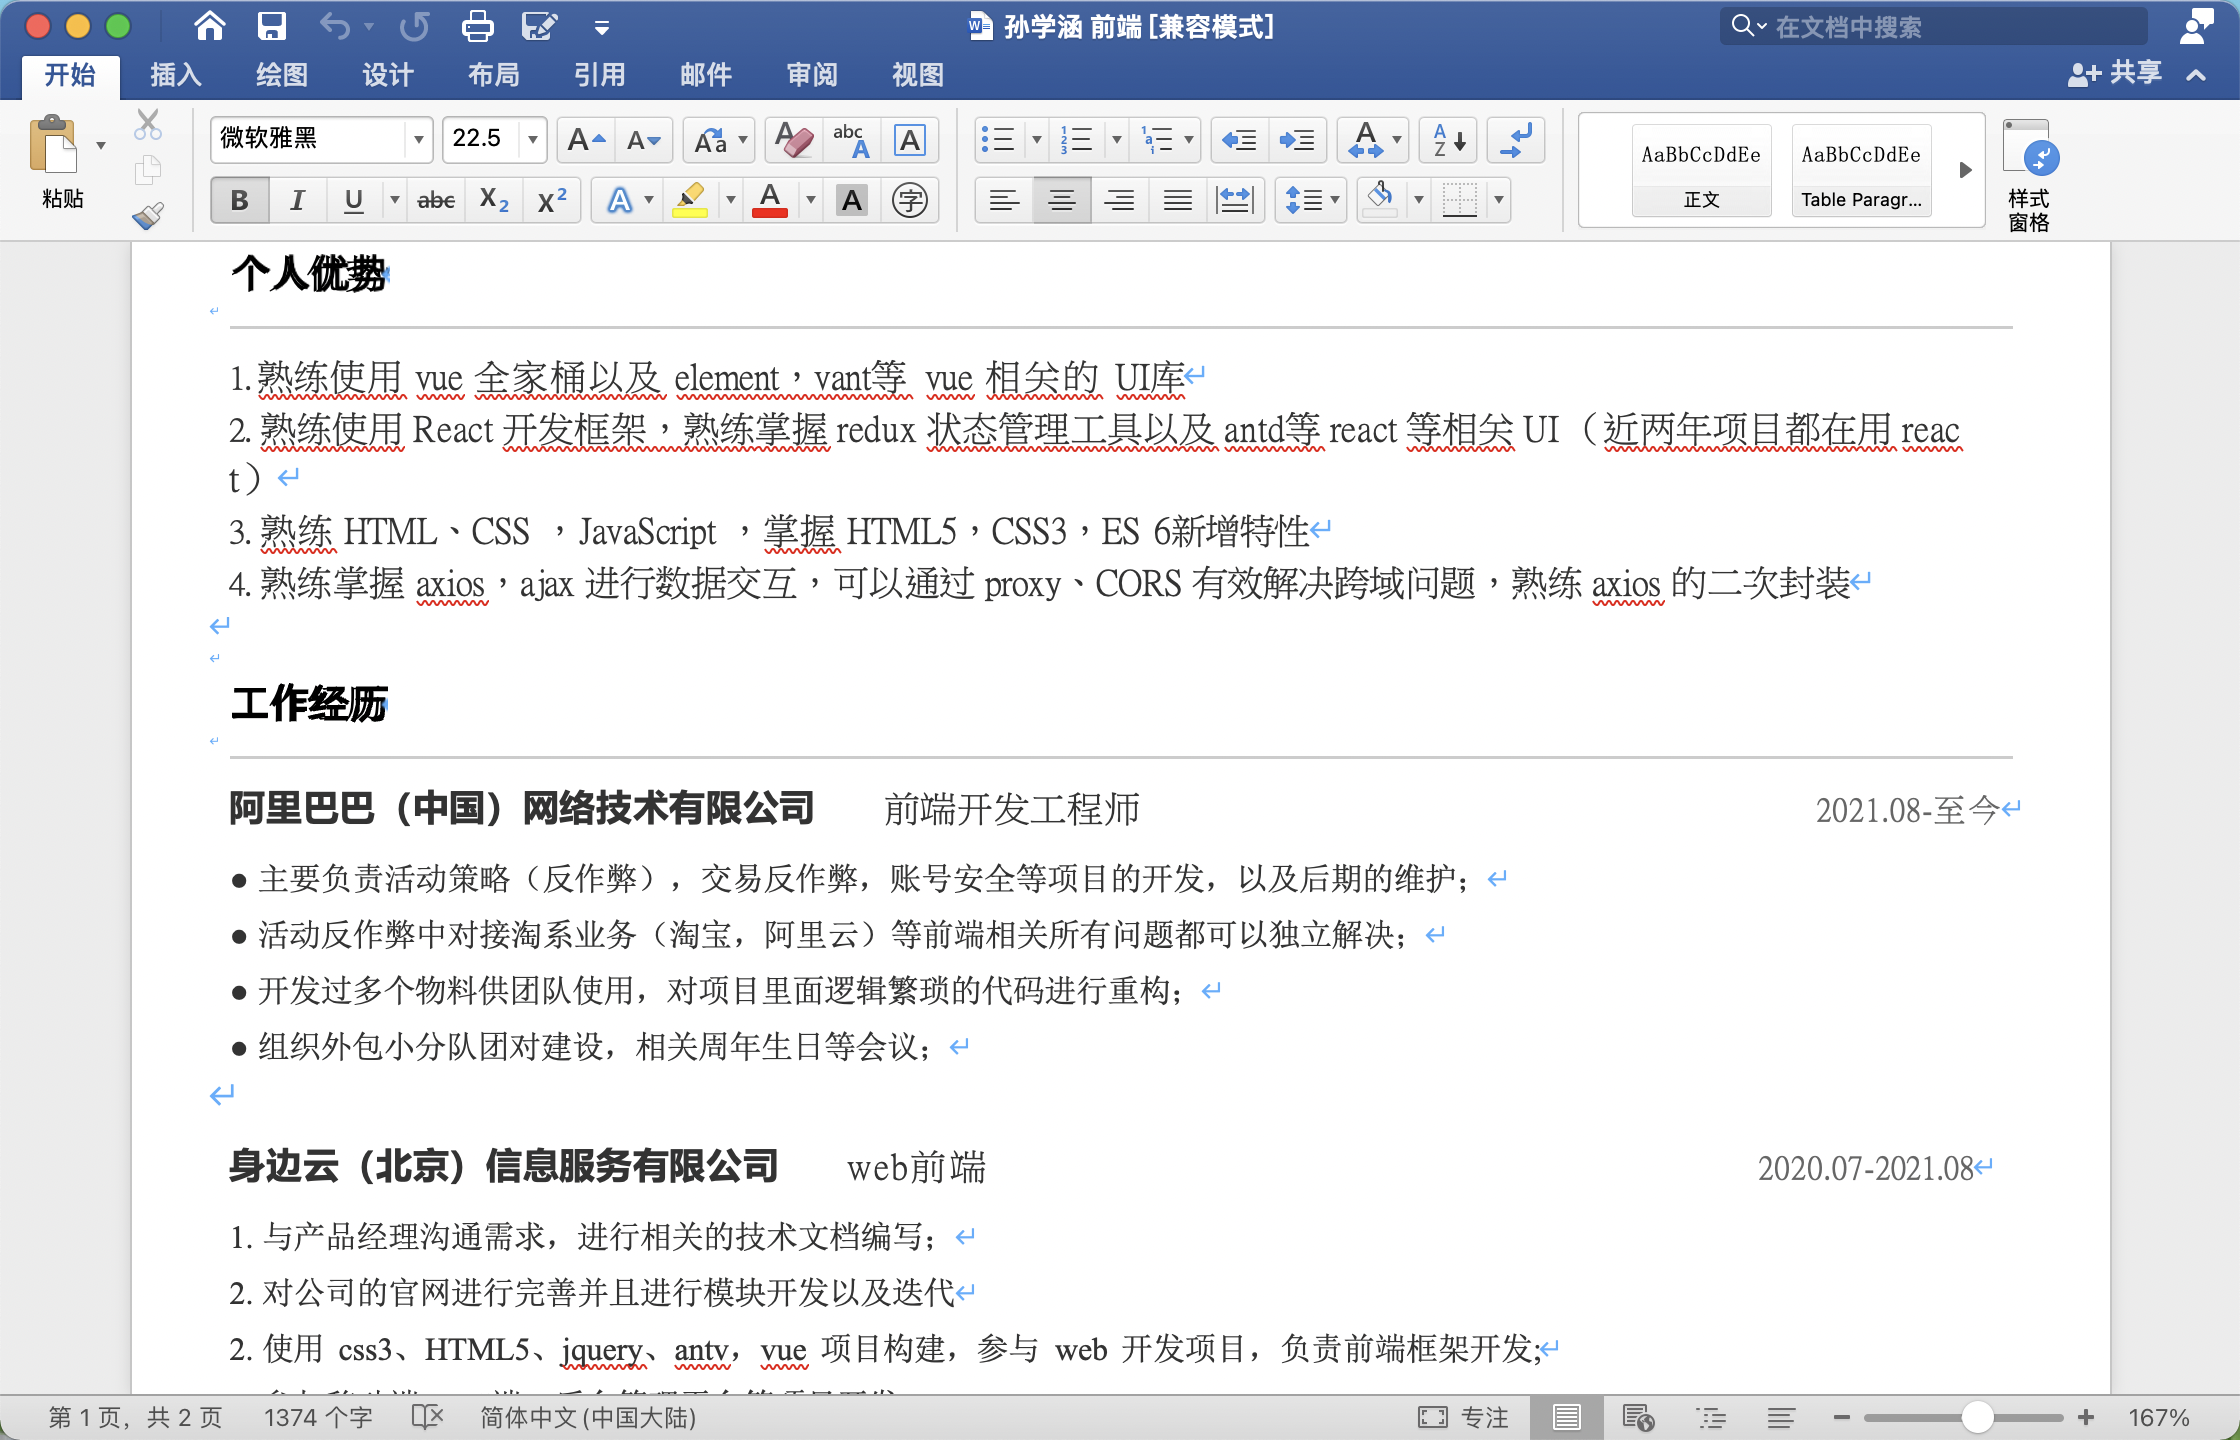The image size is (2240, 1440).
Task: Expand the borders dropdown arrow
Action: coord(1499,200)
